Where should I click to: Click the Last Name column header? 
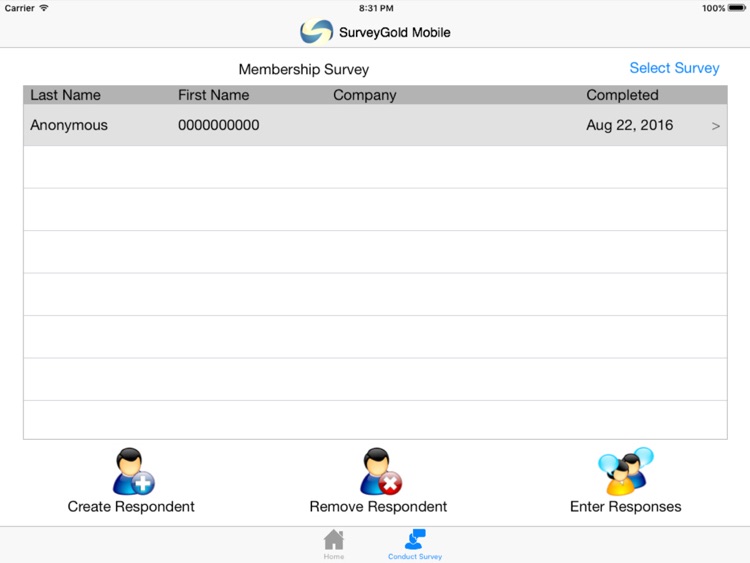coord(66,95)
